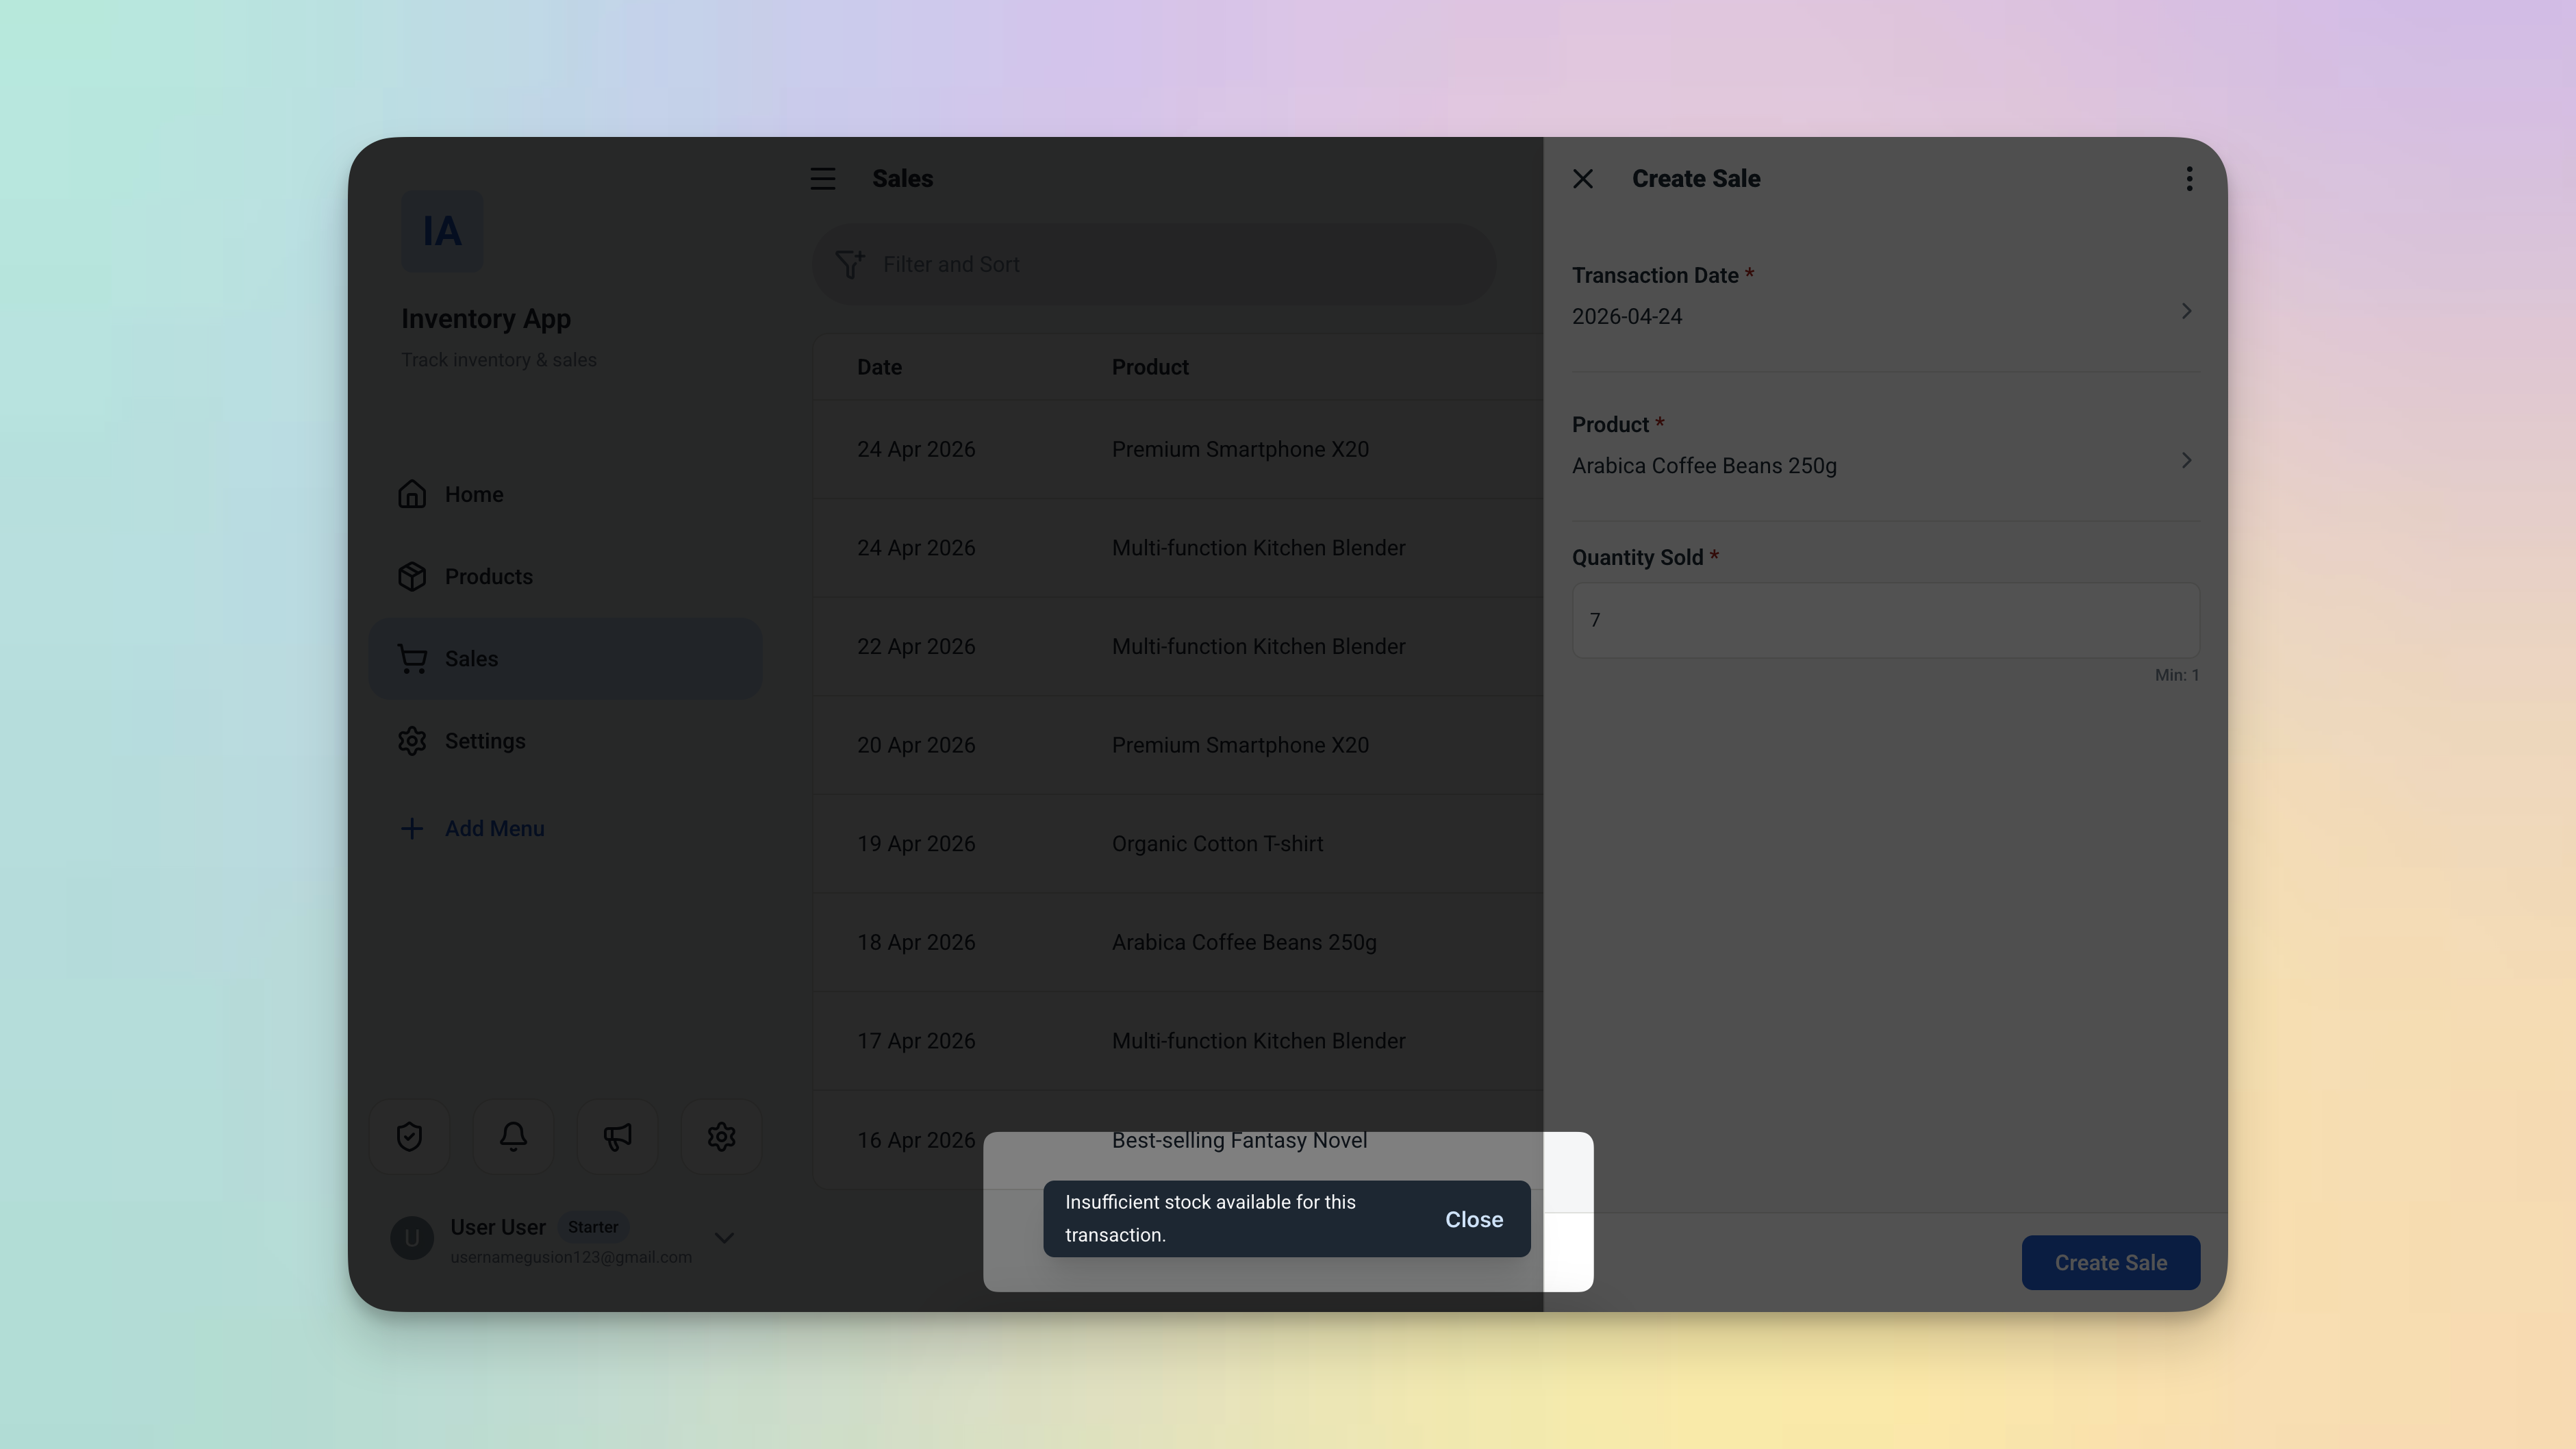
Task: Open Settings in sidebar
Action: click(x=565, y=741)
